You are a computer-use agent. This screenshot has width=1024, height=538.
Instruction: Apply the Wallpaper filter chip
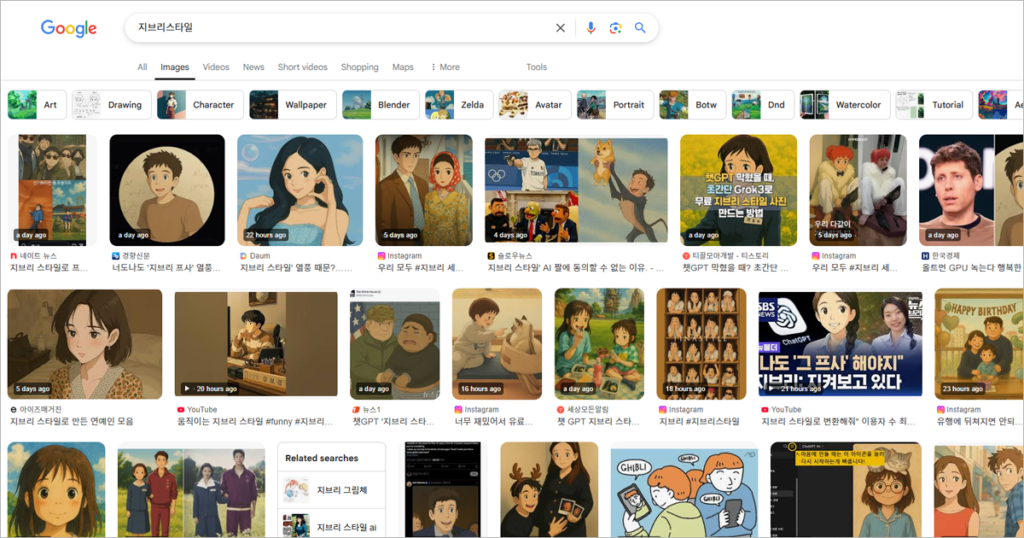[293, 104]
